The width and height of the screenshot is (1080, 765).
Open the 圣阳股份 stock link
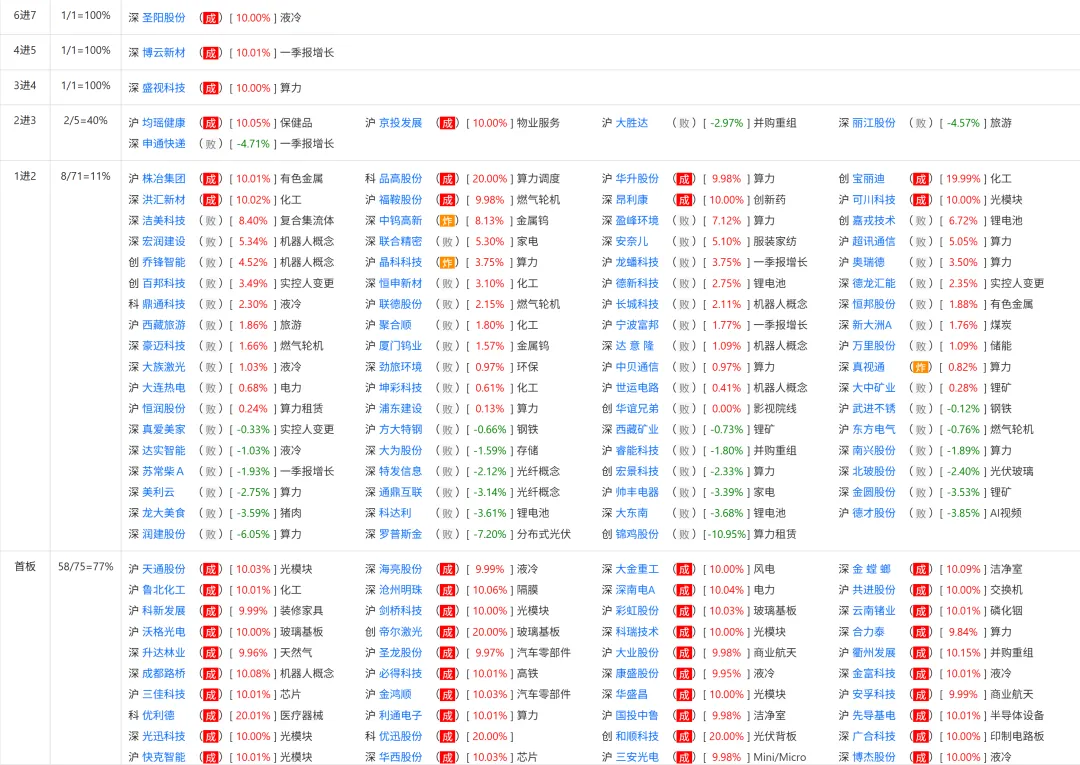[164, 18]
